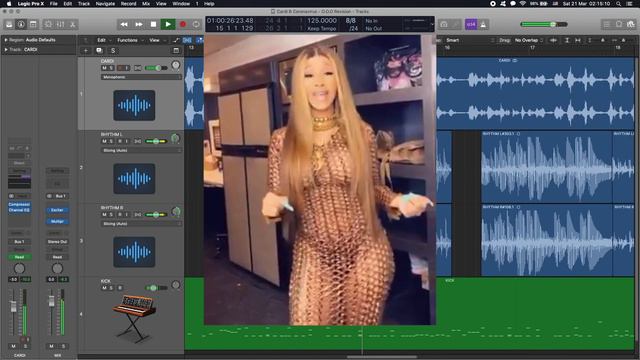The image size is (640, 360).
Task: Click the Global Tracks button in track header
Action: (x=176, y=51)
